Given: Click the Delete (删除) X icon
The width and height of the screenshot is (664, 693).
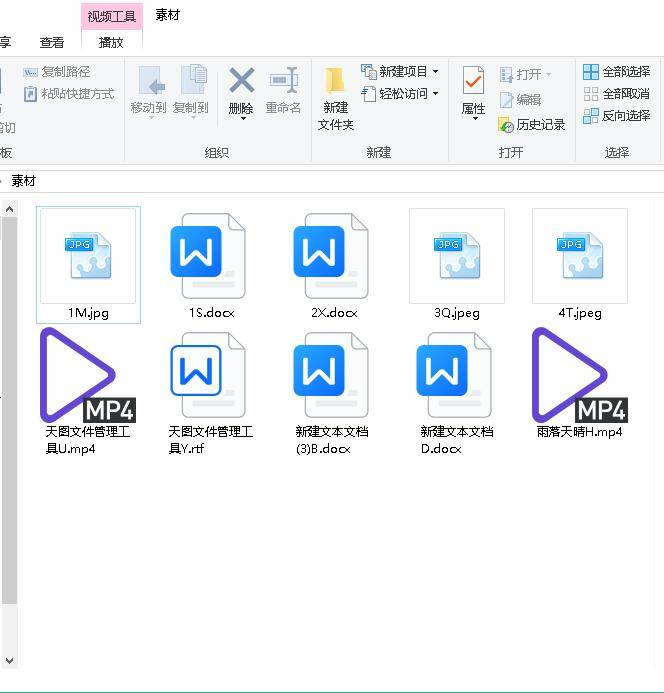Looking at the screenshot, I should tap(241, 80).
